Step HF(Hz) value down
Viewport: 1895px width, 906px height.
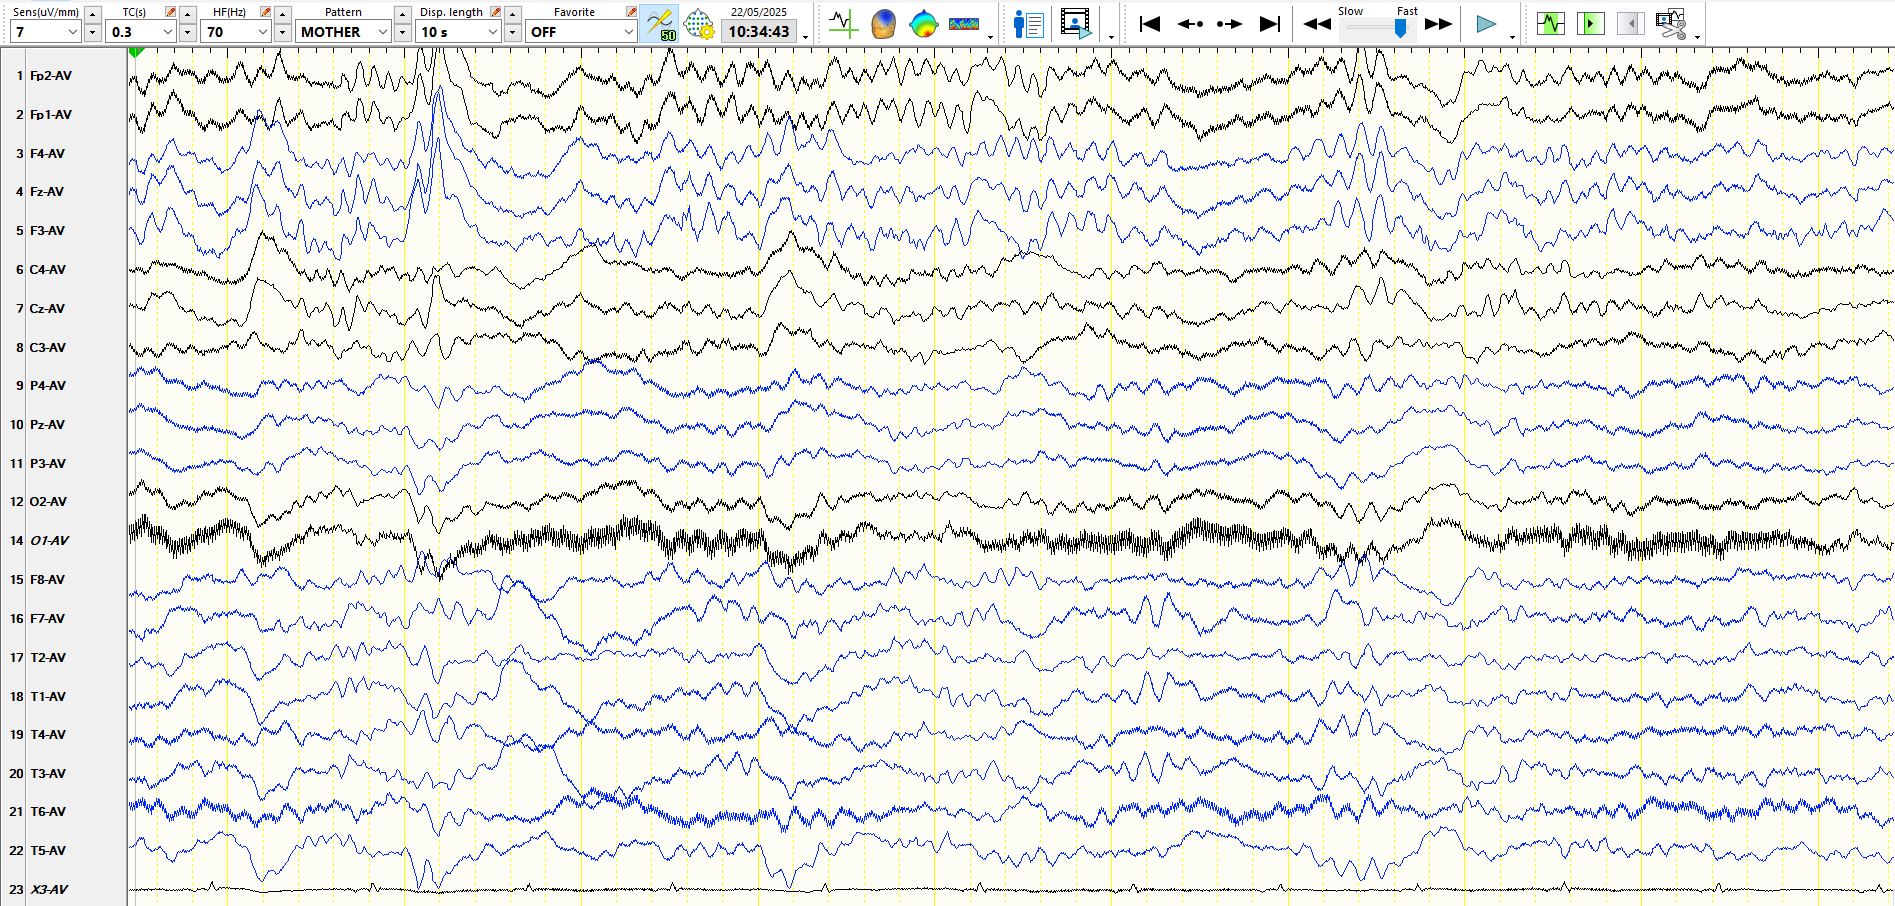(x=283, y=32)
